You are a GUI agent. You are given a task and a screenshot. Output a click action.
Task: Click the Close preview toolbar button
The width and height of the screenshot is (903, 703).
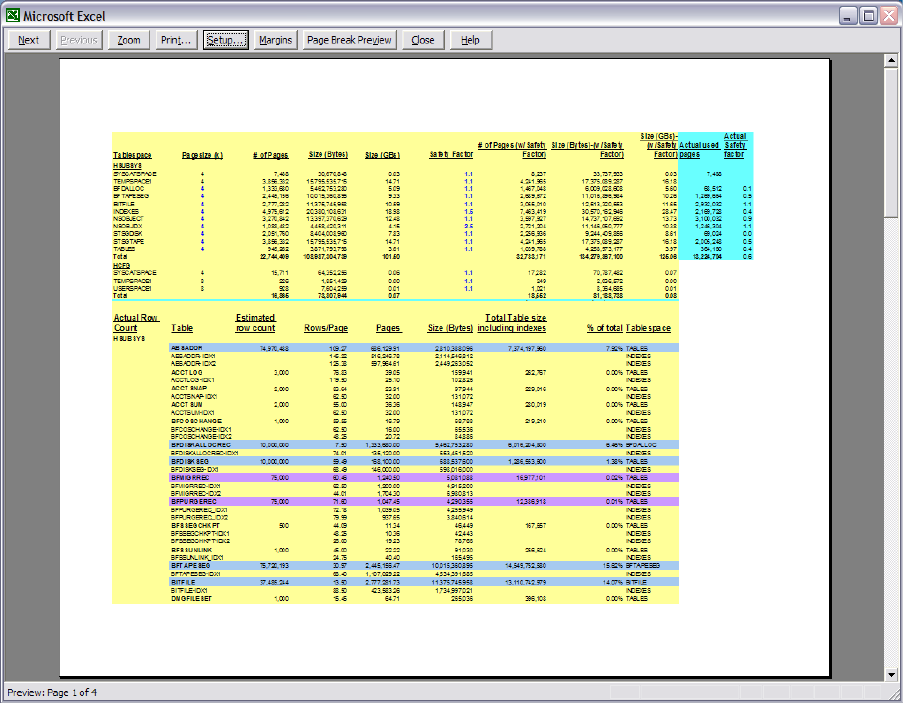point(423,40)
